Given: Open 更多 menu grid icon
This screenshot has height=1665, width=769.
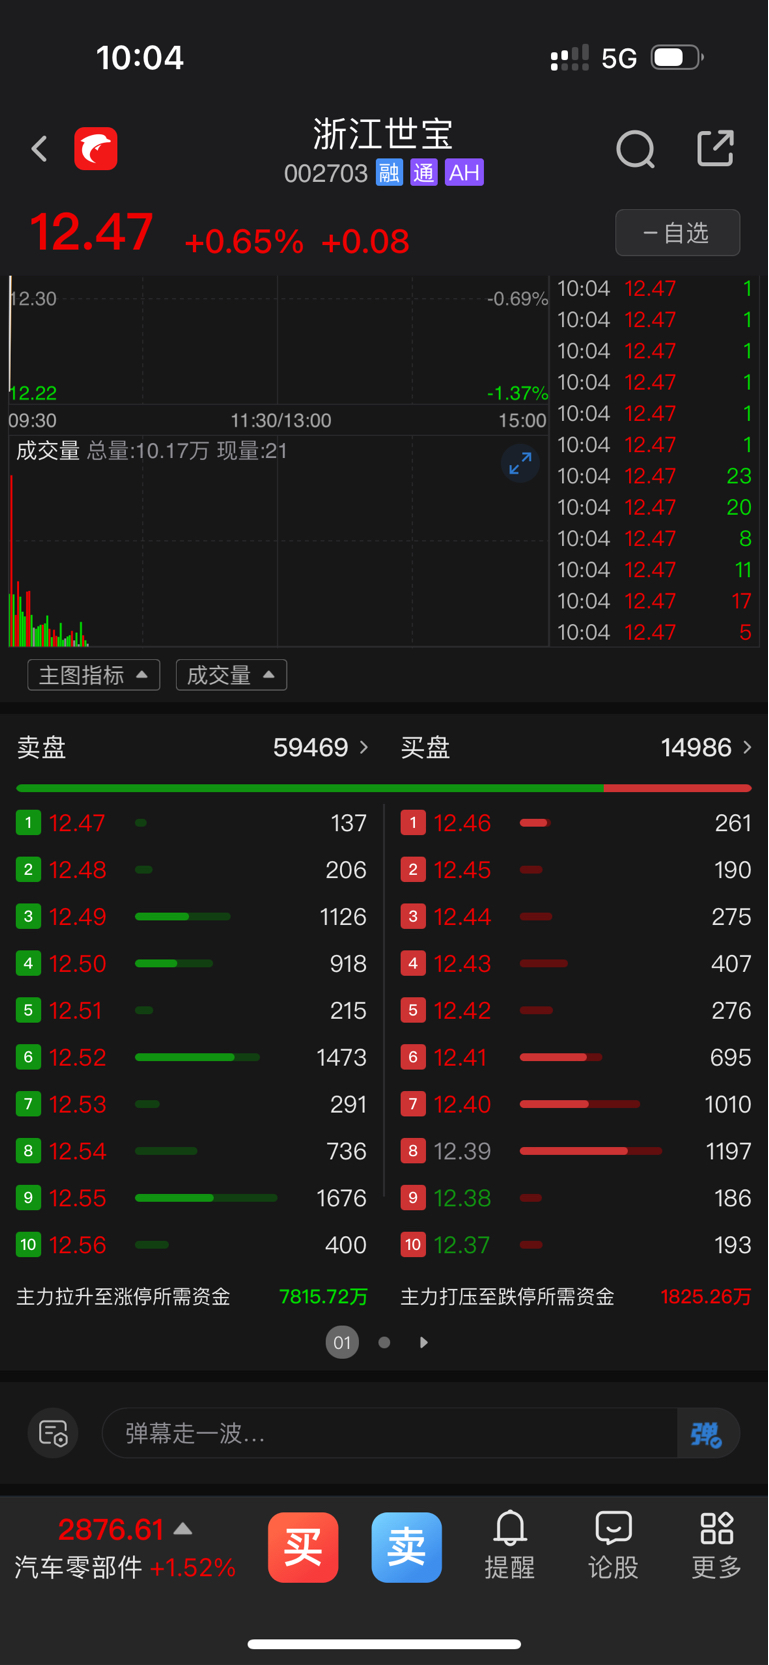Looking at the screenshot, I should point(717,1545).
